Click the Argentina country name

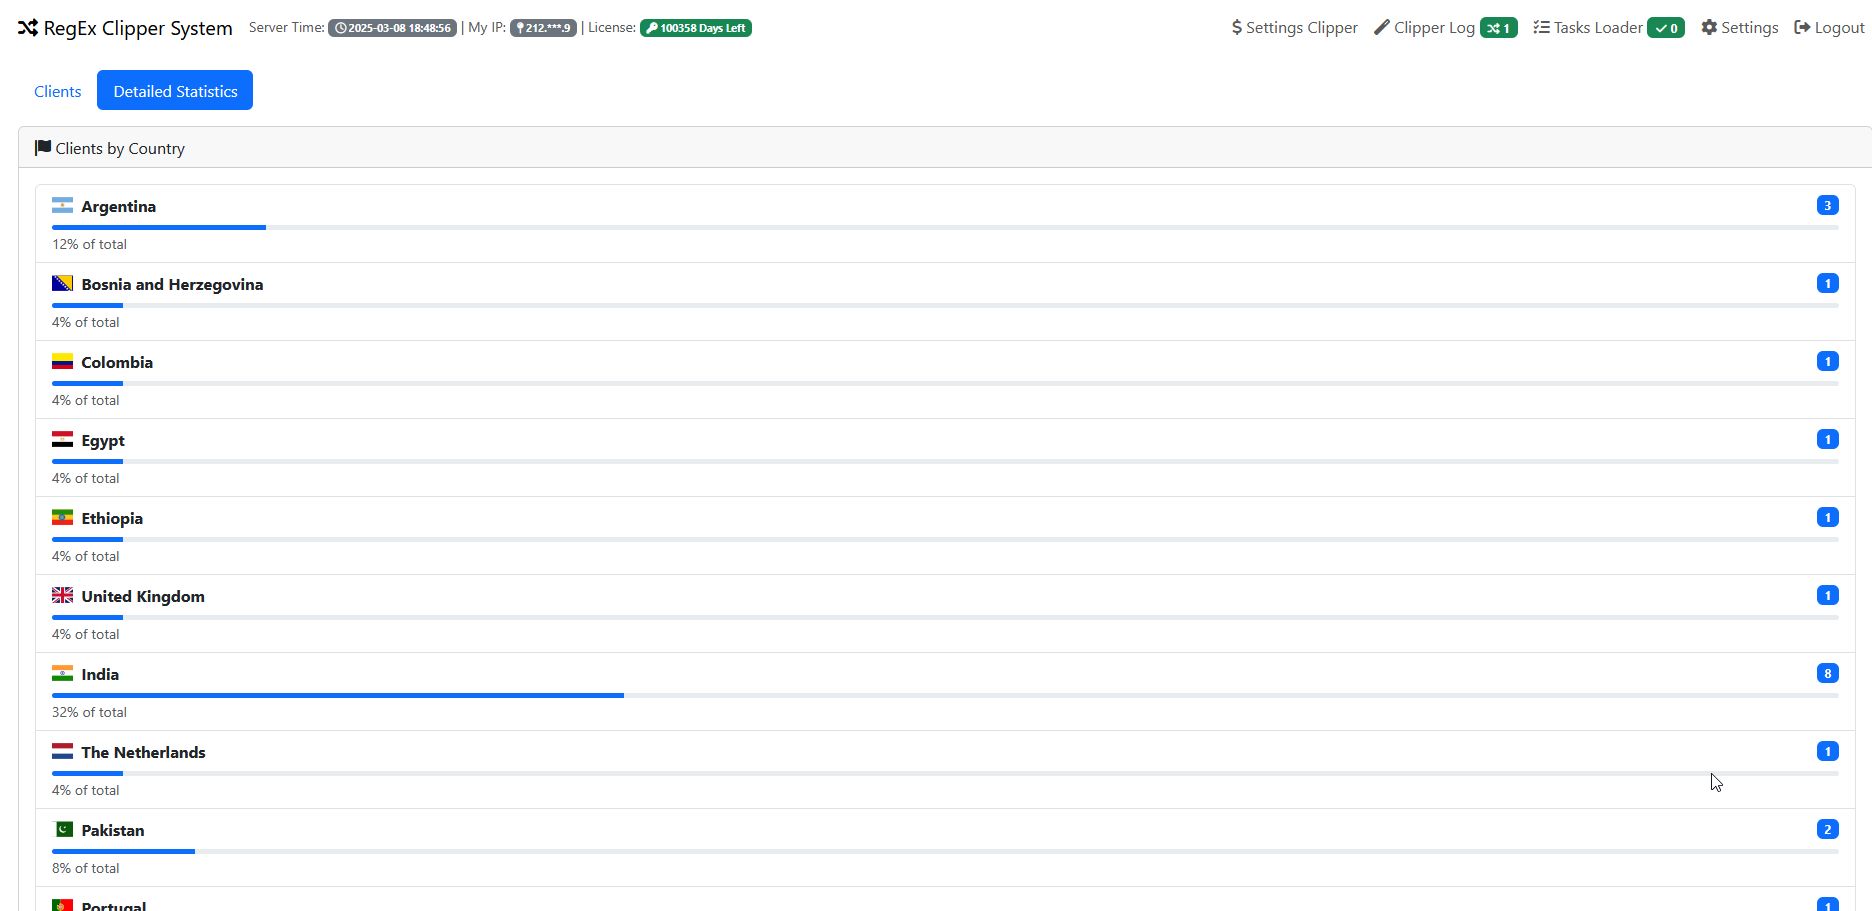pos(119,206)
